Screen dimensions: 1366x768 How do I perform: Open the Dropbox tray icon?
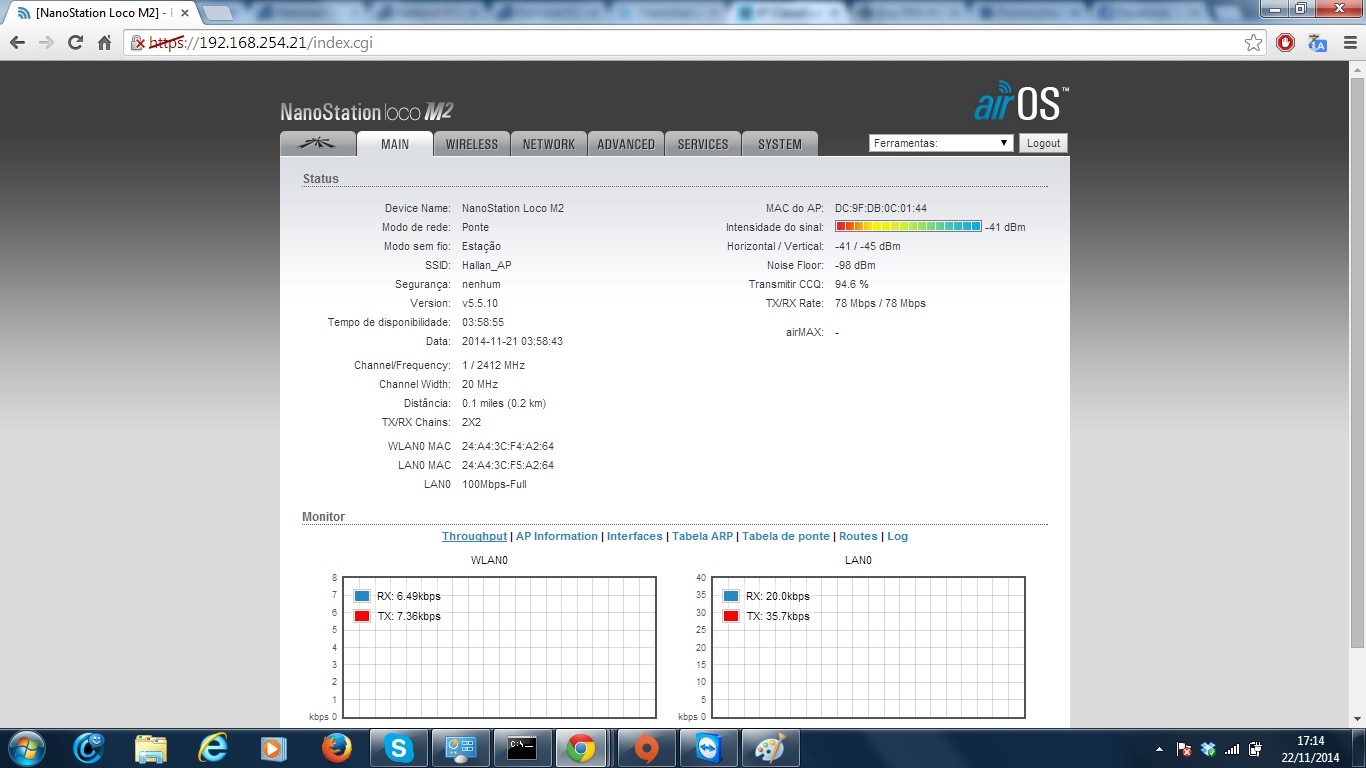click(x=1208, y=749)
